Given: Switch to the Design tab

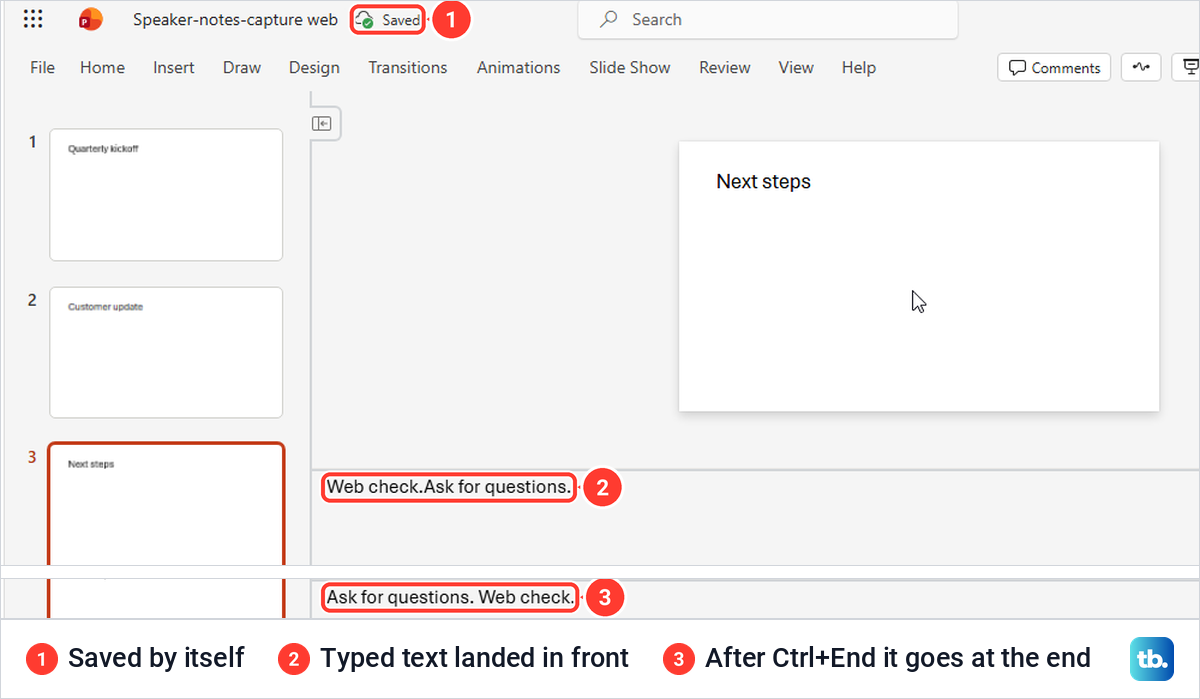Looking at the screenshot, I should pyautogui.click(x=314, y=67).
